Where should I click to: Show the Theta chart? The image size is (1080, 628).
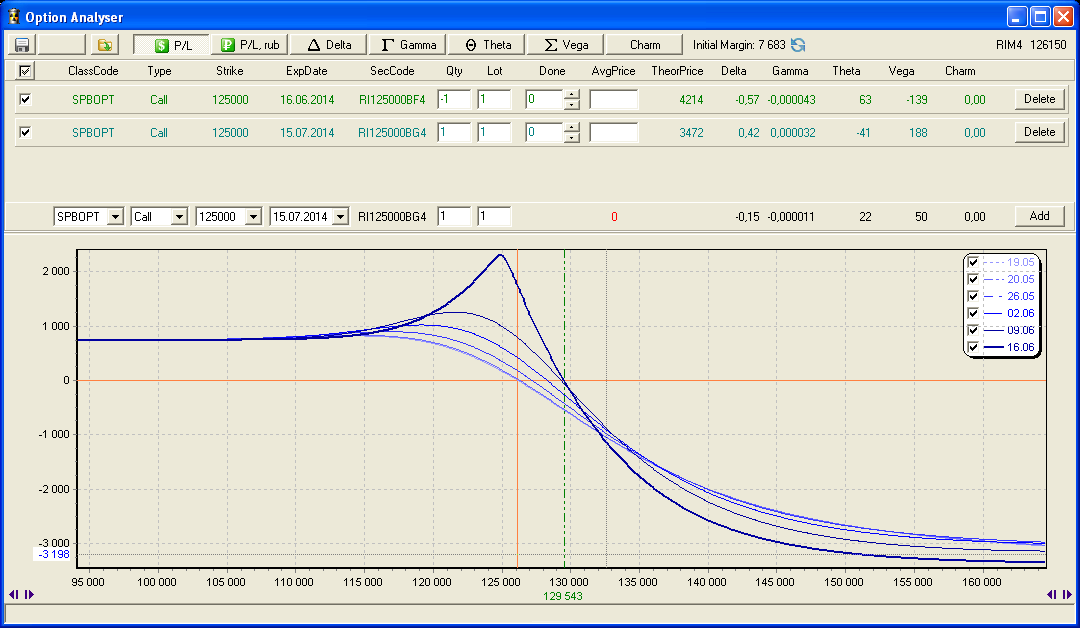[x=488, y=45]
